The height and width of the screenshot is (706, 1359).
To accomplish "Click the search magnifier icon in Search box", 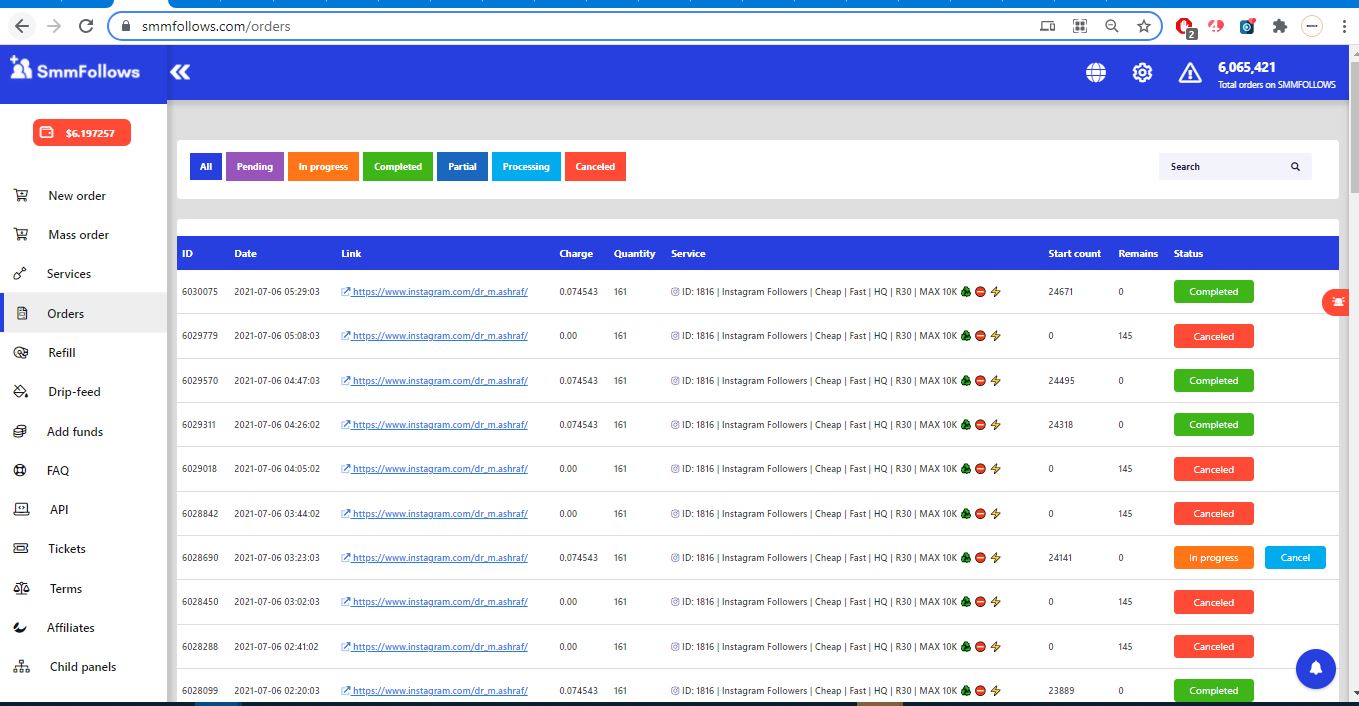I will pos(1295,167).
